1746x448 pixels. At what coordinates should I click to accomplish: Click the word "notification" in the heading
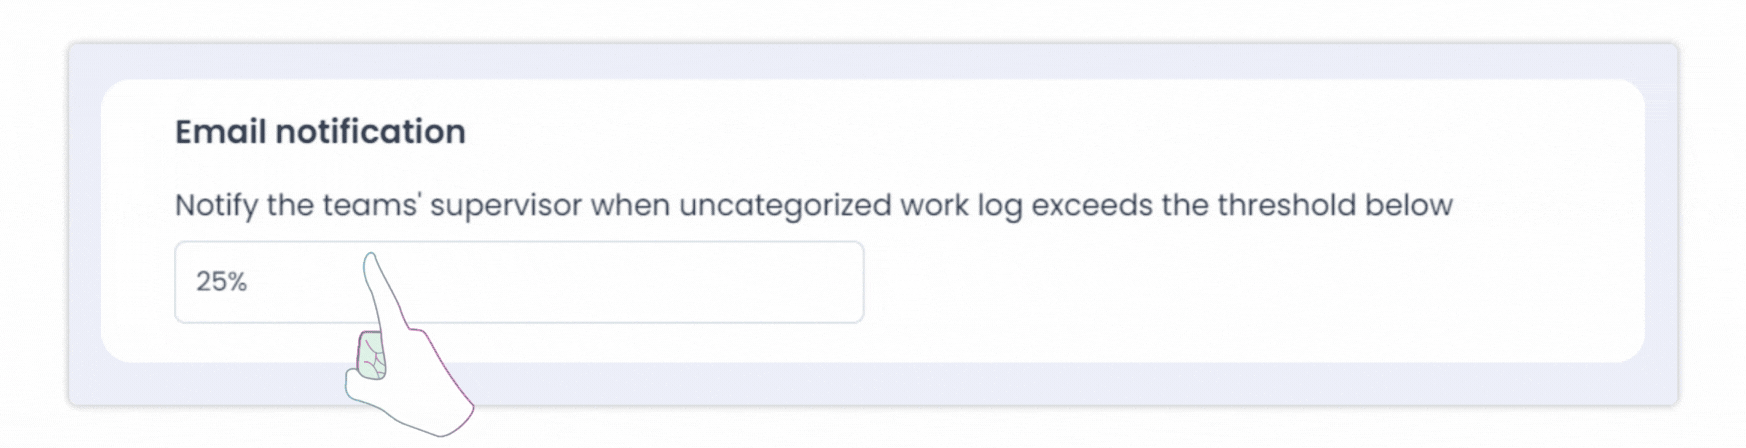pos(370,132)
